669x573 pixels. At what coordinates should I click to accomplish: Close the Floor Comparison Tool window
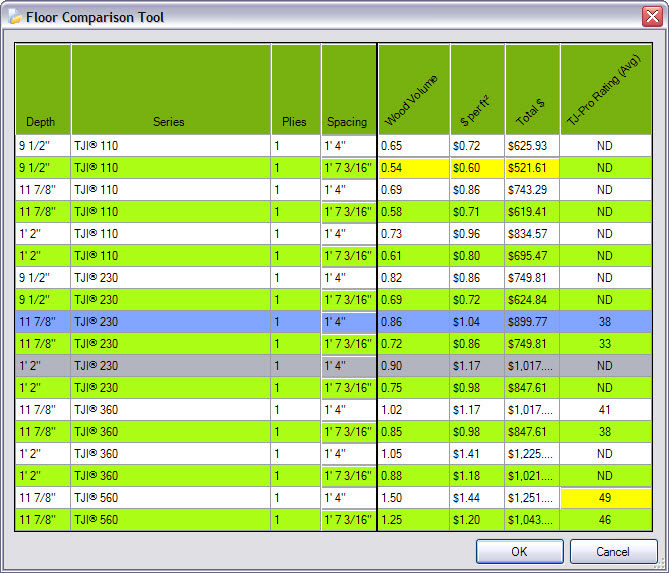pos(652,17)
